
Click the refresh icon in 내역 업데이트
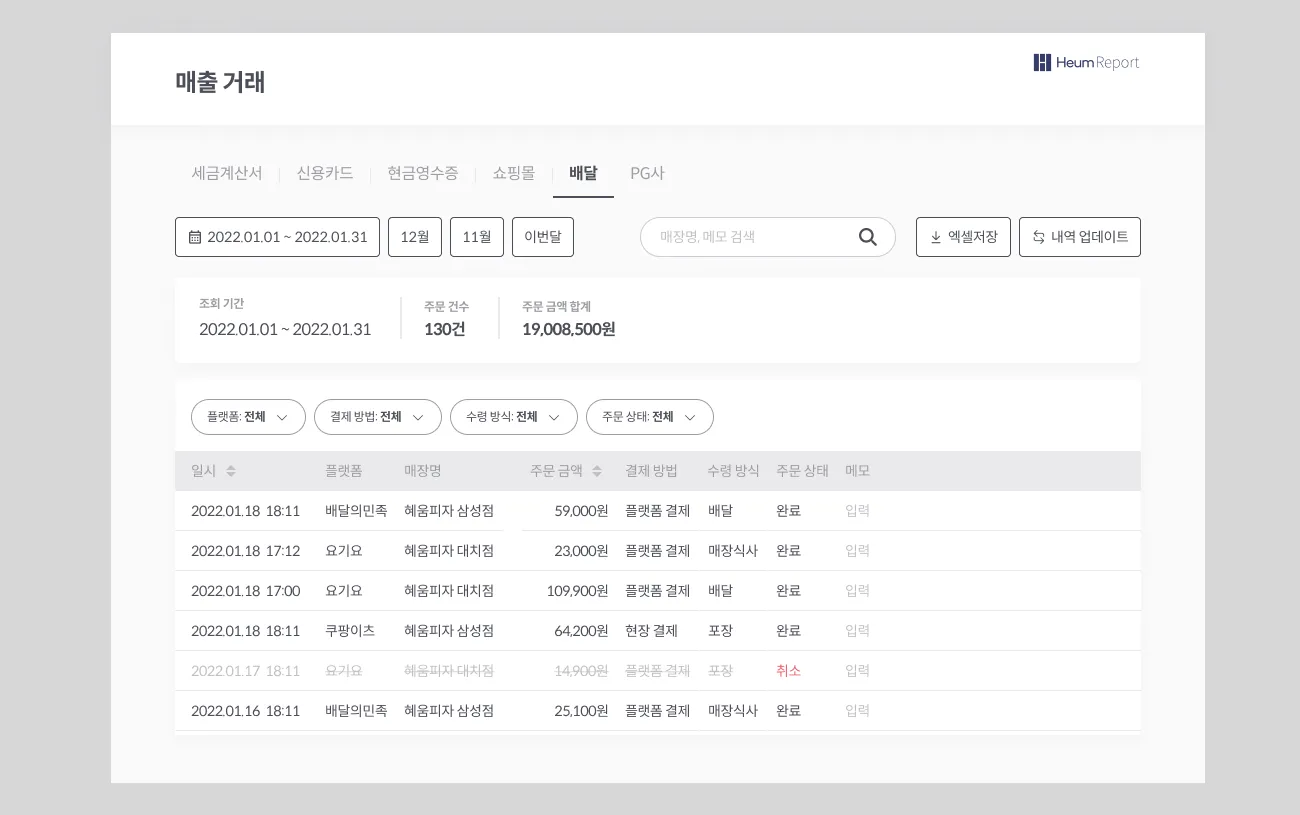pos(1038,237)
